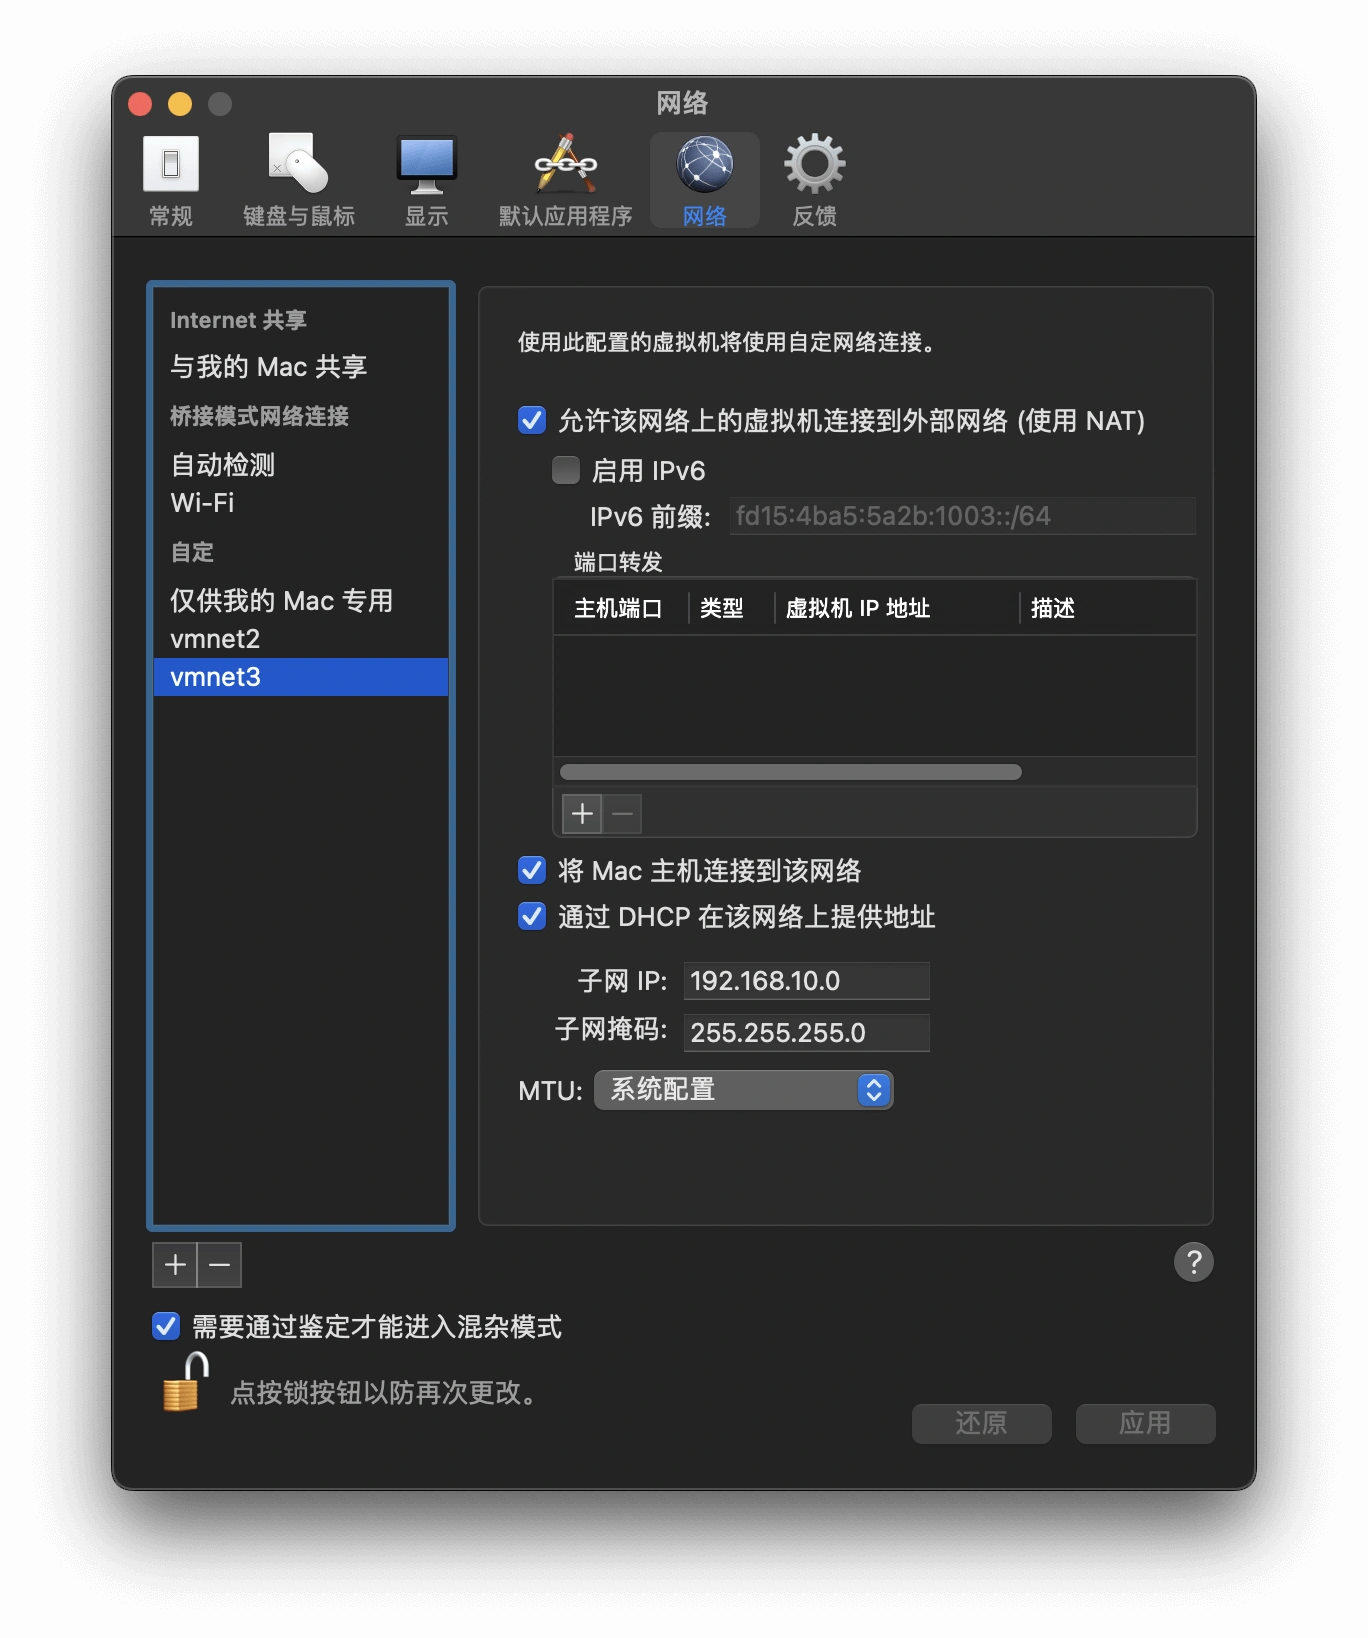Viewport: 1368px width, 1638px height.
Task: Select vmnet2 in the network list
Action: point(301,639)
